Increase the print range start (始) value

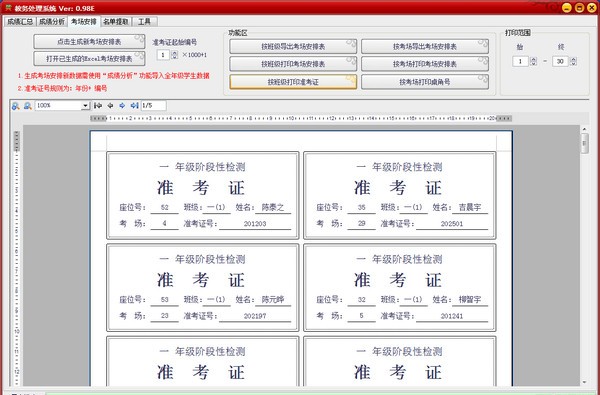(534, 59)
